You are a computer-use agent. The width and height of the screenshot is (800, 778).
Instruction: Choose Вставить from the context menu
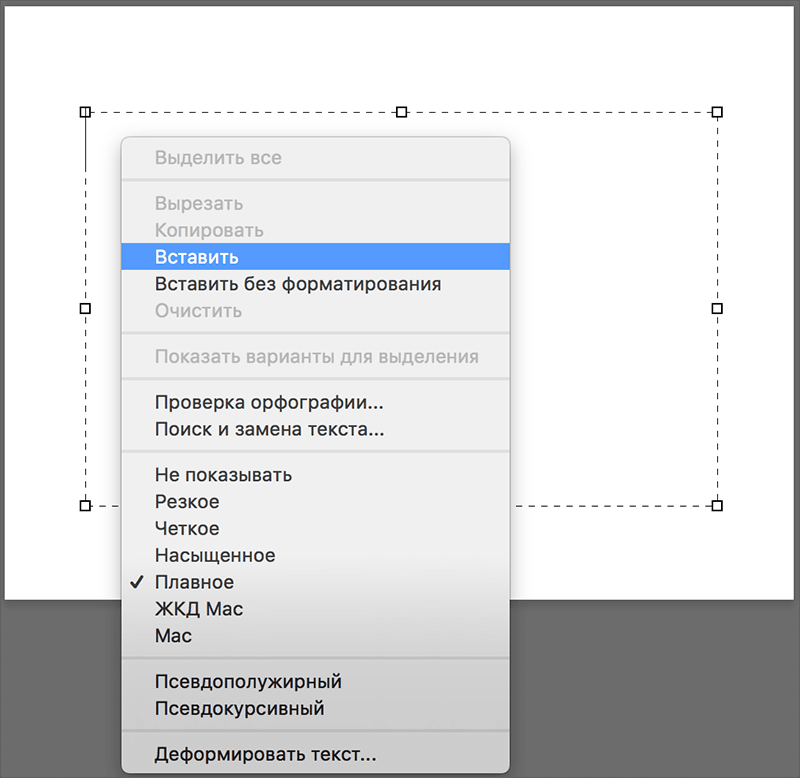(196, 257)
